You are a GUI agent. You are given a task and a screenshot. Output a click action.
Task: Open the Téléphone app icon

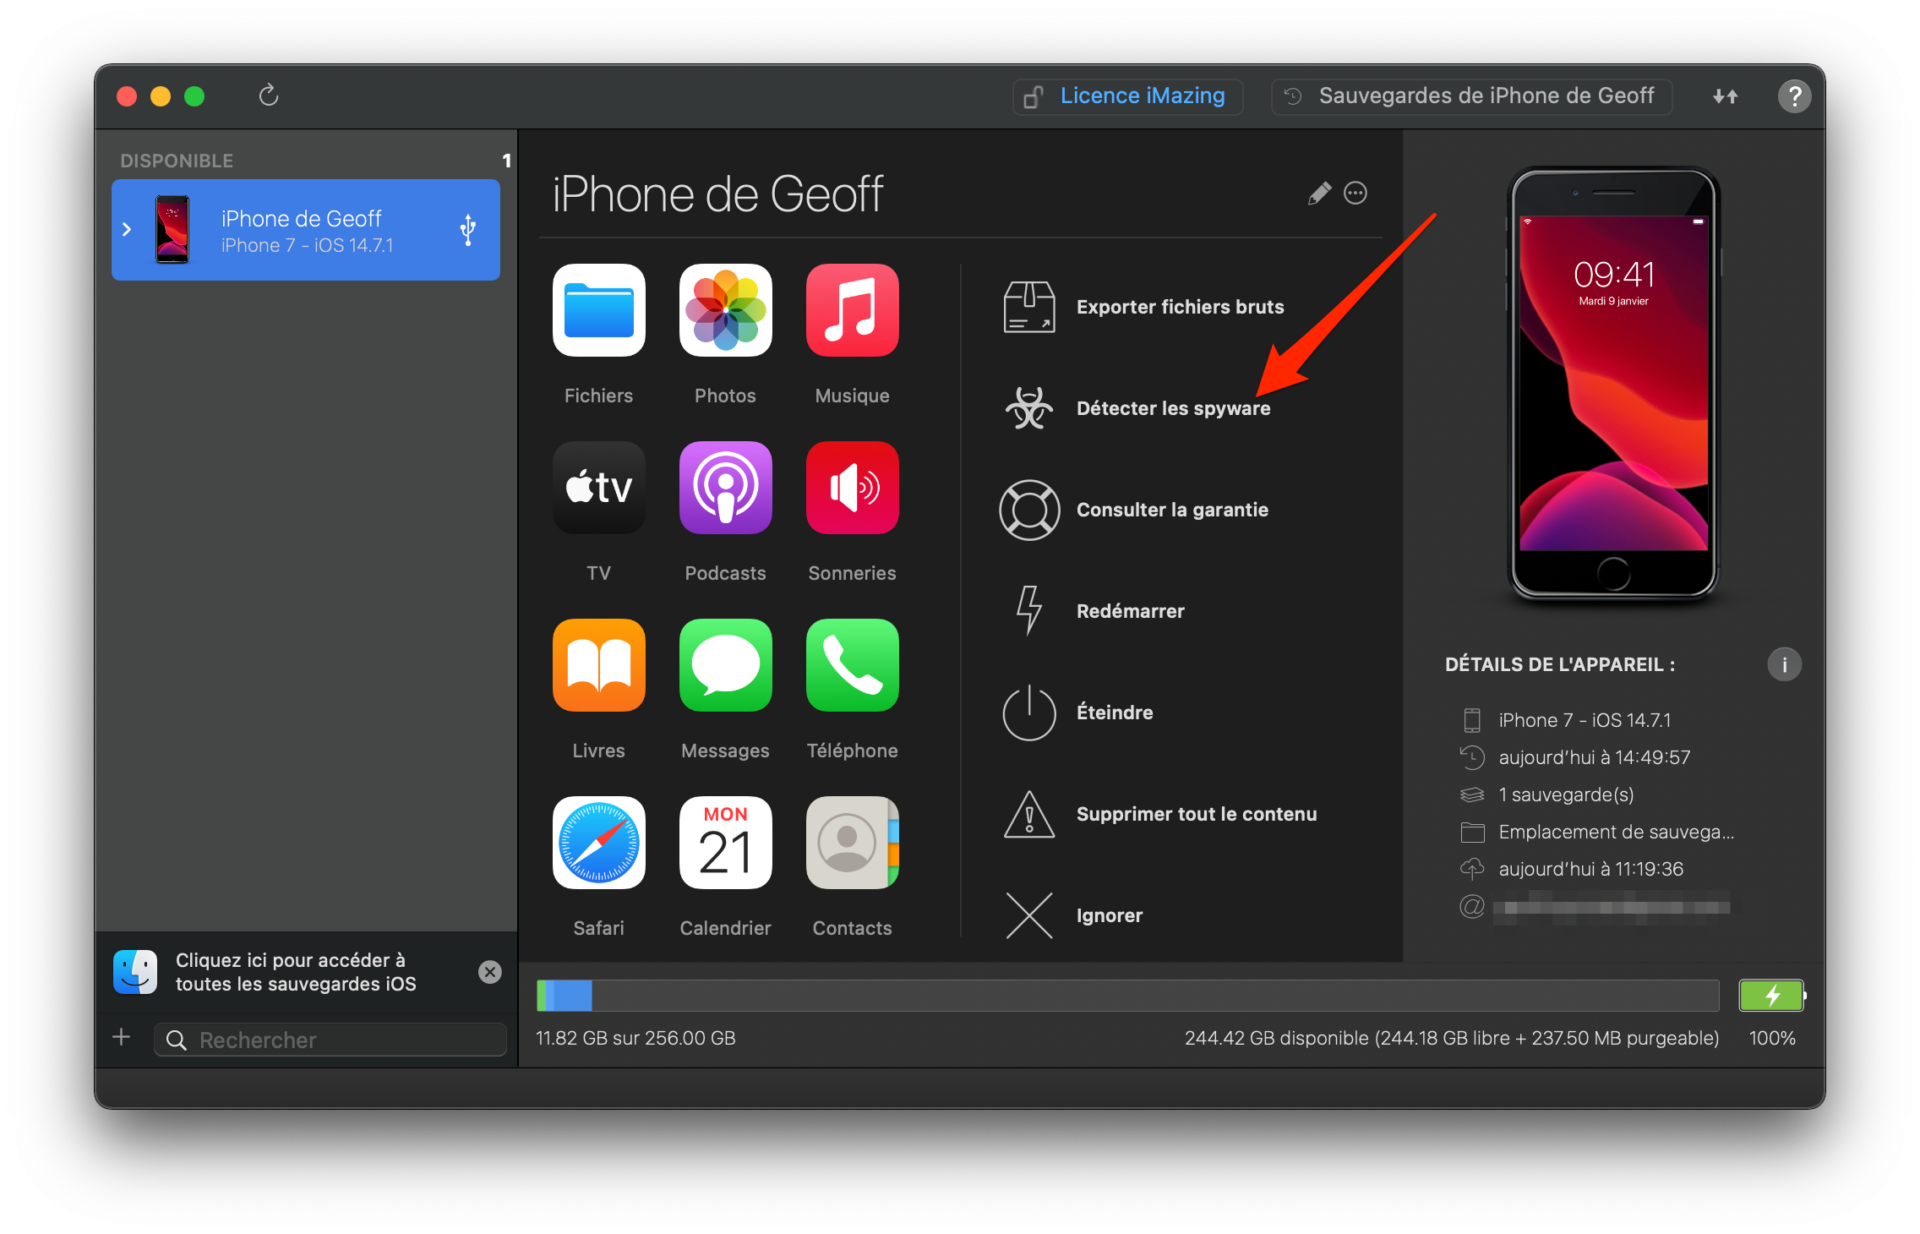click(x=852, y=665)
